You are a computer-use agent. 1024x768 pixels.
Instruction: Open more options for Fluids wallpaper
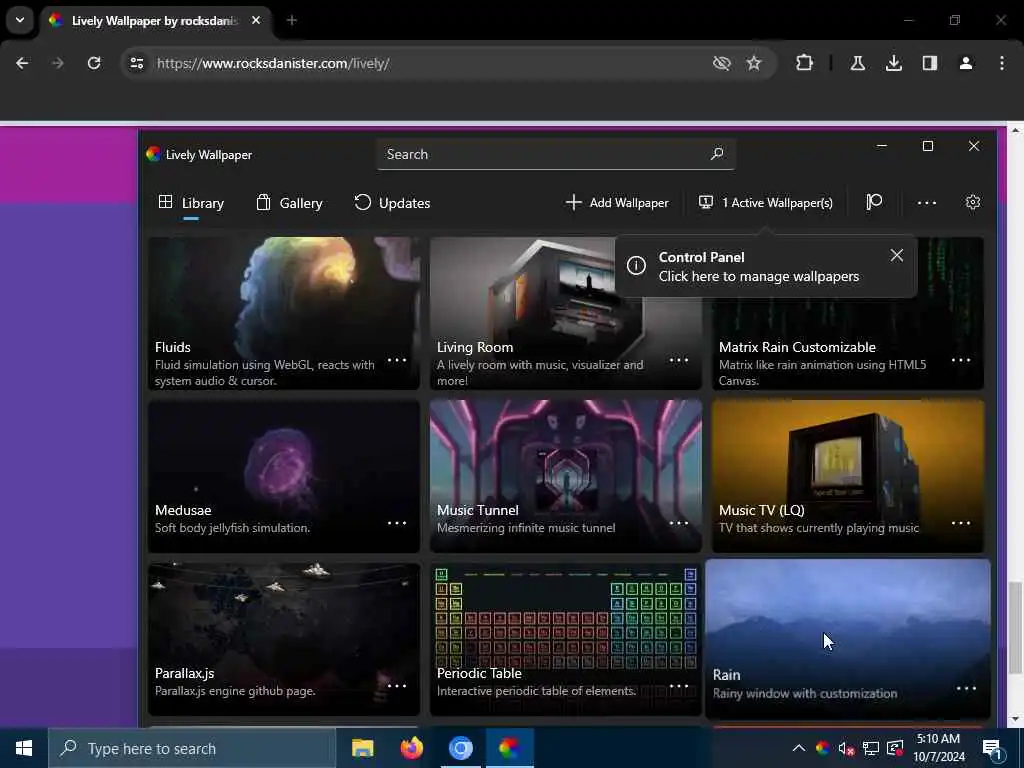tap(397, 360)
